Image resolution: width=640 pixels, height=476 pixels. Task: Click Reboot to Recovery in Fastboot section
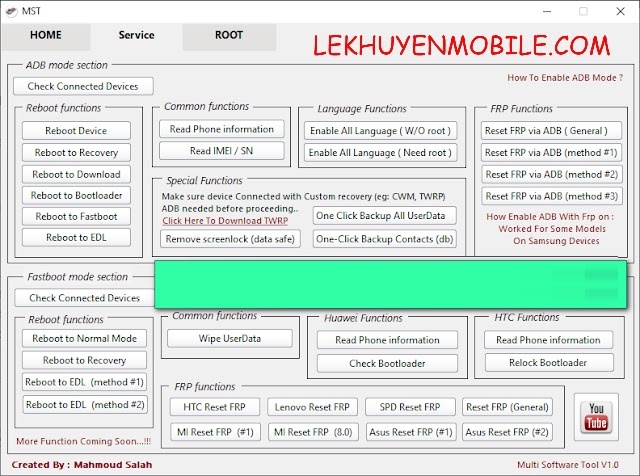(x=84, y=360)
